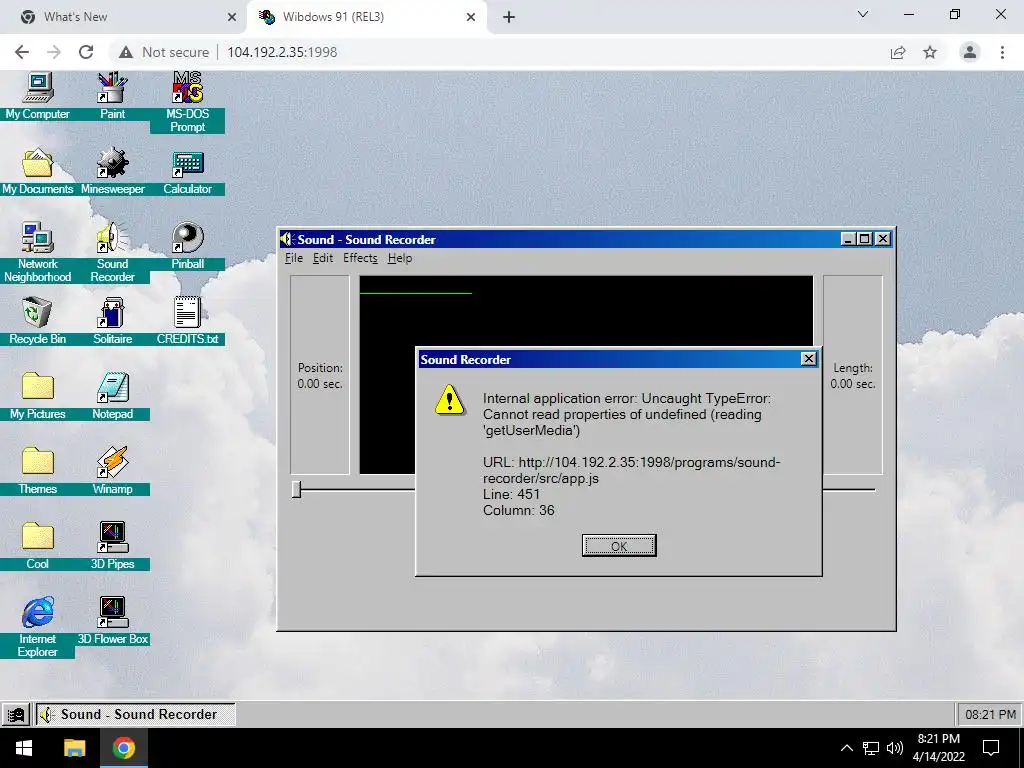Click the Widbows Start button

click(16, 714)
